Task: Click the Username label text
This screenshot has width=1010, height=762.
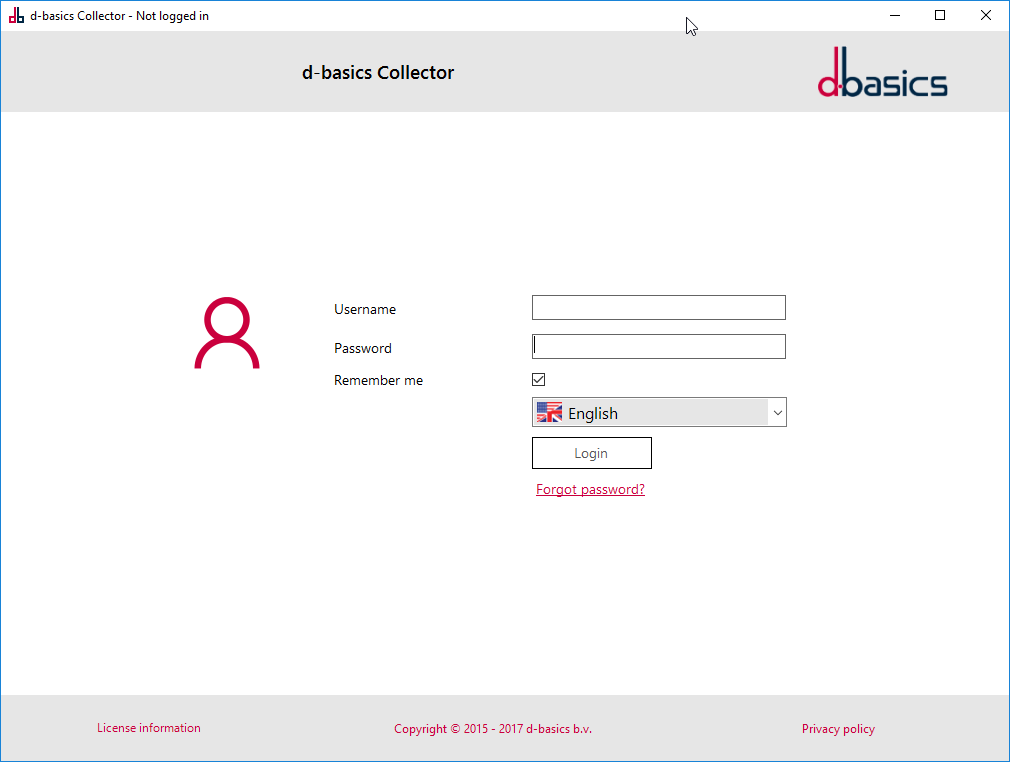Action: (365, 309)
